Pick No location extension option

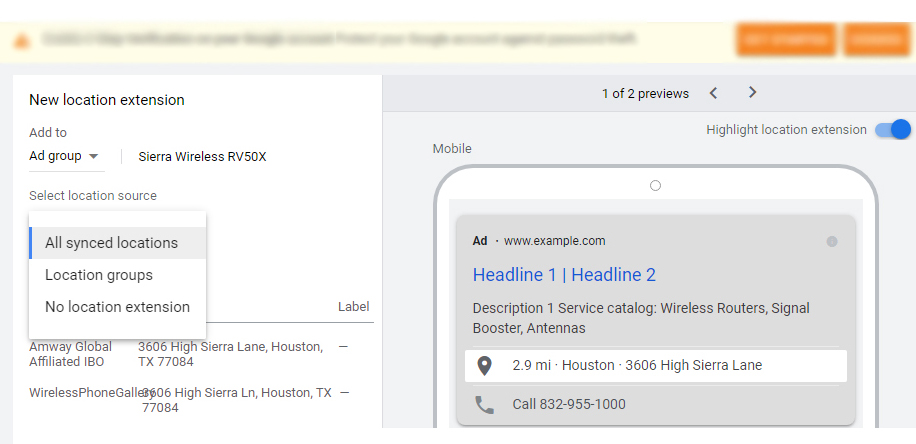click(x=117, y=307)
